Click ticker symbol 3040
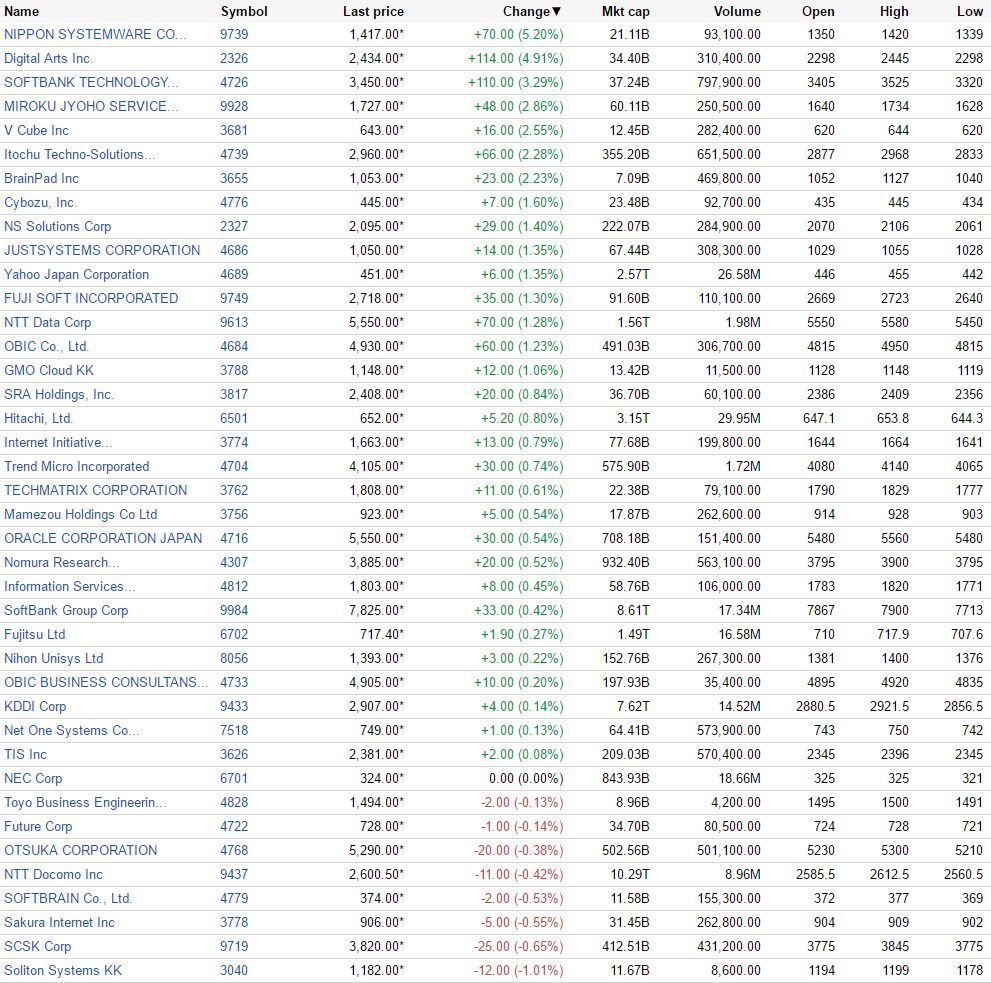This screenshot has width=991, height=983. coord(234,971)
